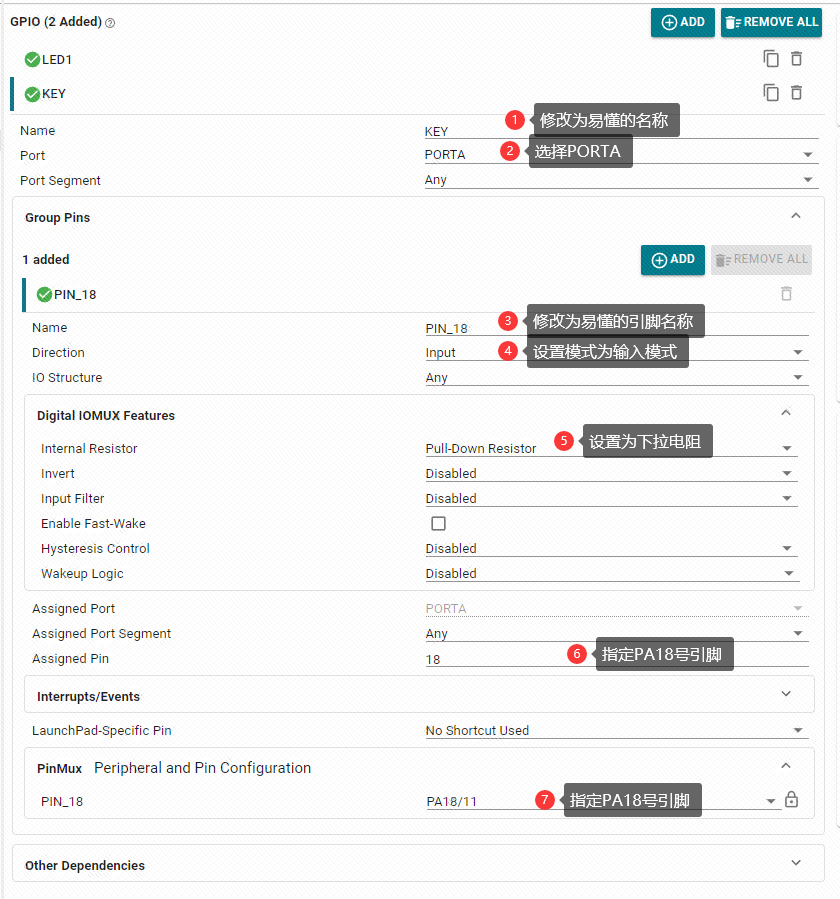Duplicate the LED1 GPIO entry
The image size is (840, 899).
(x=771, y=58)
